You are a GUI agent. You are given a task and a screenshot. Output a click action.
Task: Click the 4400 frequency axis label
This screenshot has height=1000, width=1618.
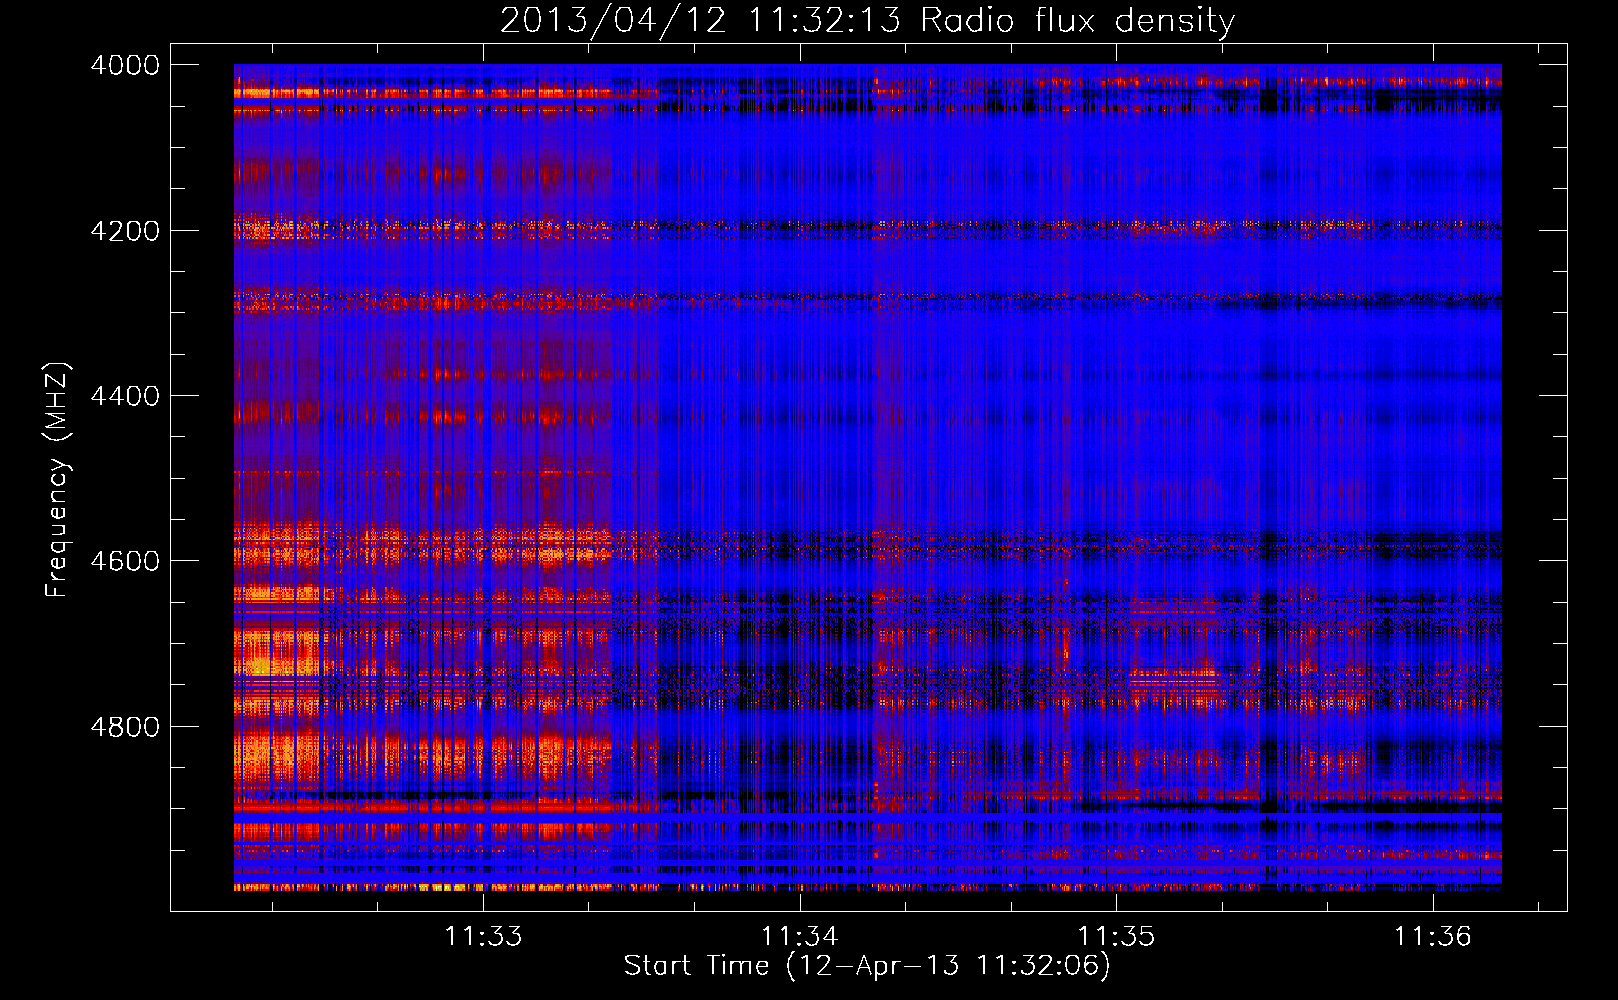tap(125, 396)
